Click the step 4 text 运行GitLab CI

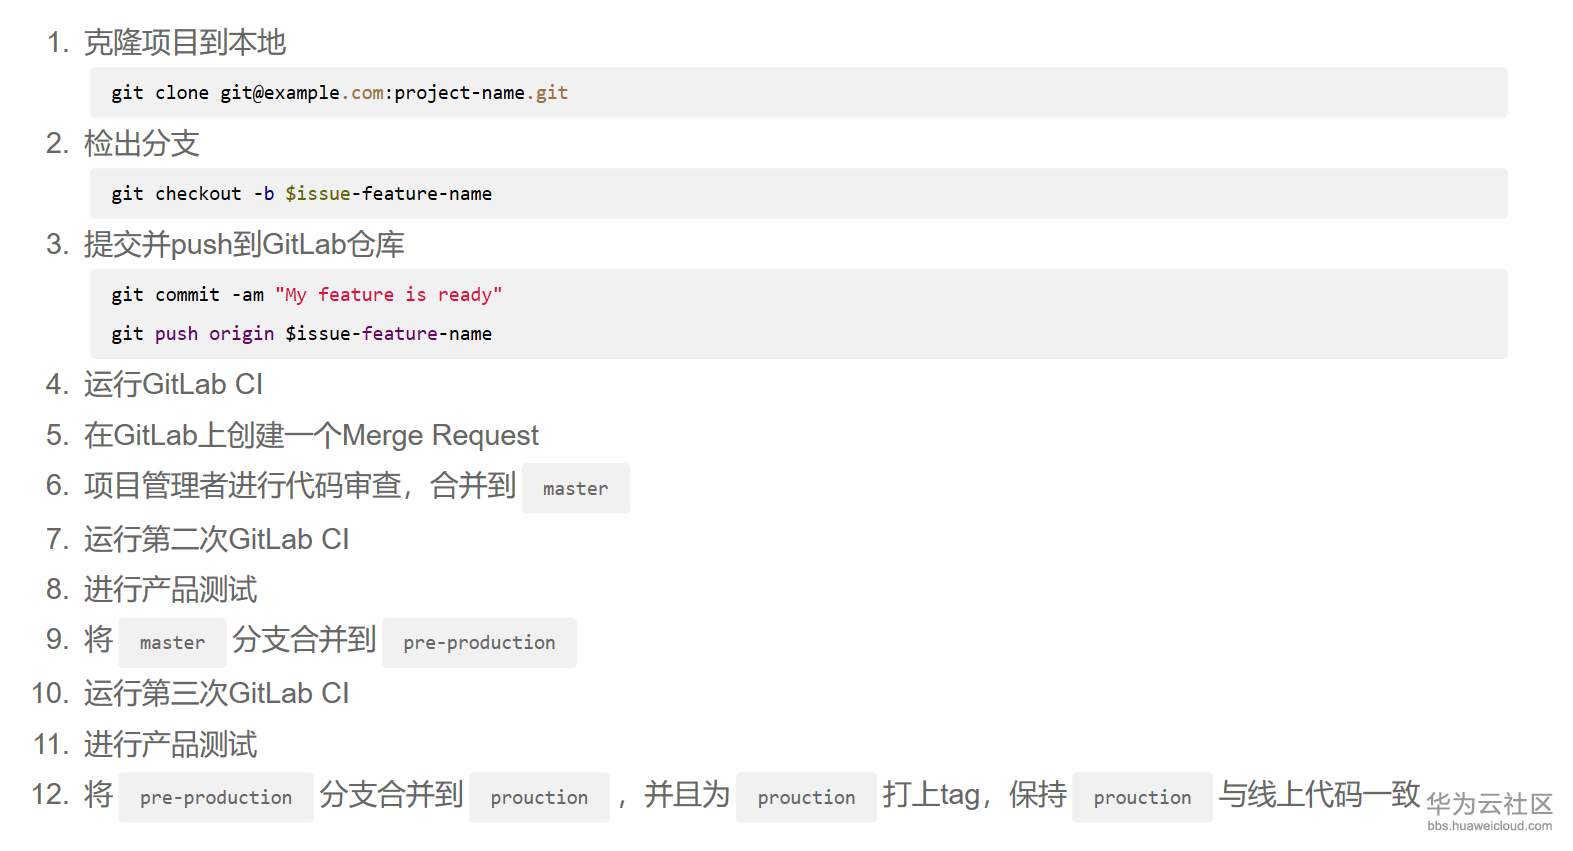click(x=173, y=385)
